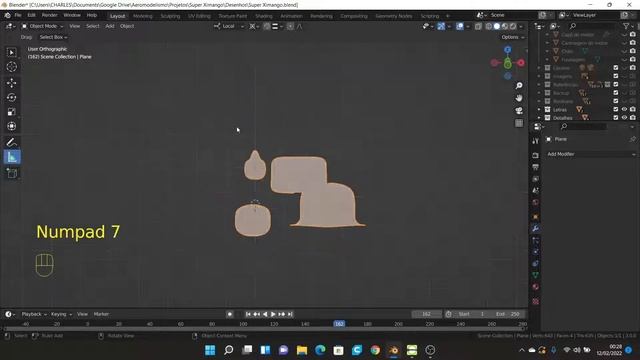The height and width of the screenshot is (360, 640).
Task: Click the viewport pan hand icon
Action: [x=519, y=98]
